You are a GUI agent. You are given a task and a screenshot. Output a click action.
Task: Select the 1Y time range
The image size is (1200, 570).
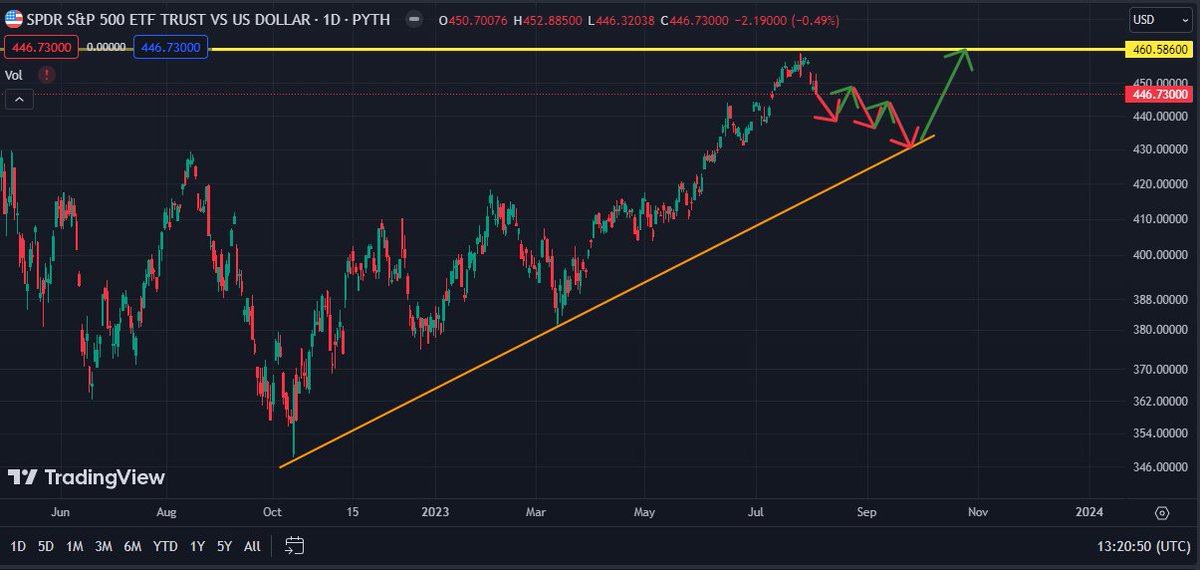pos(197,546)
